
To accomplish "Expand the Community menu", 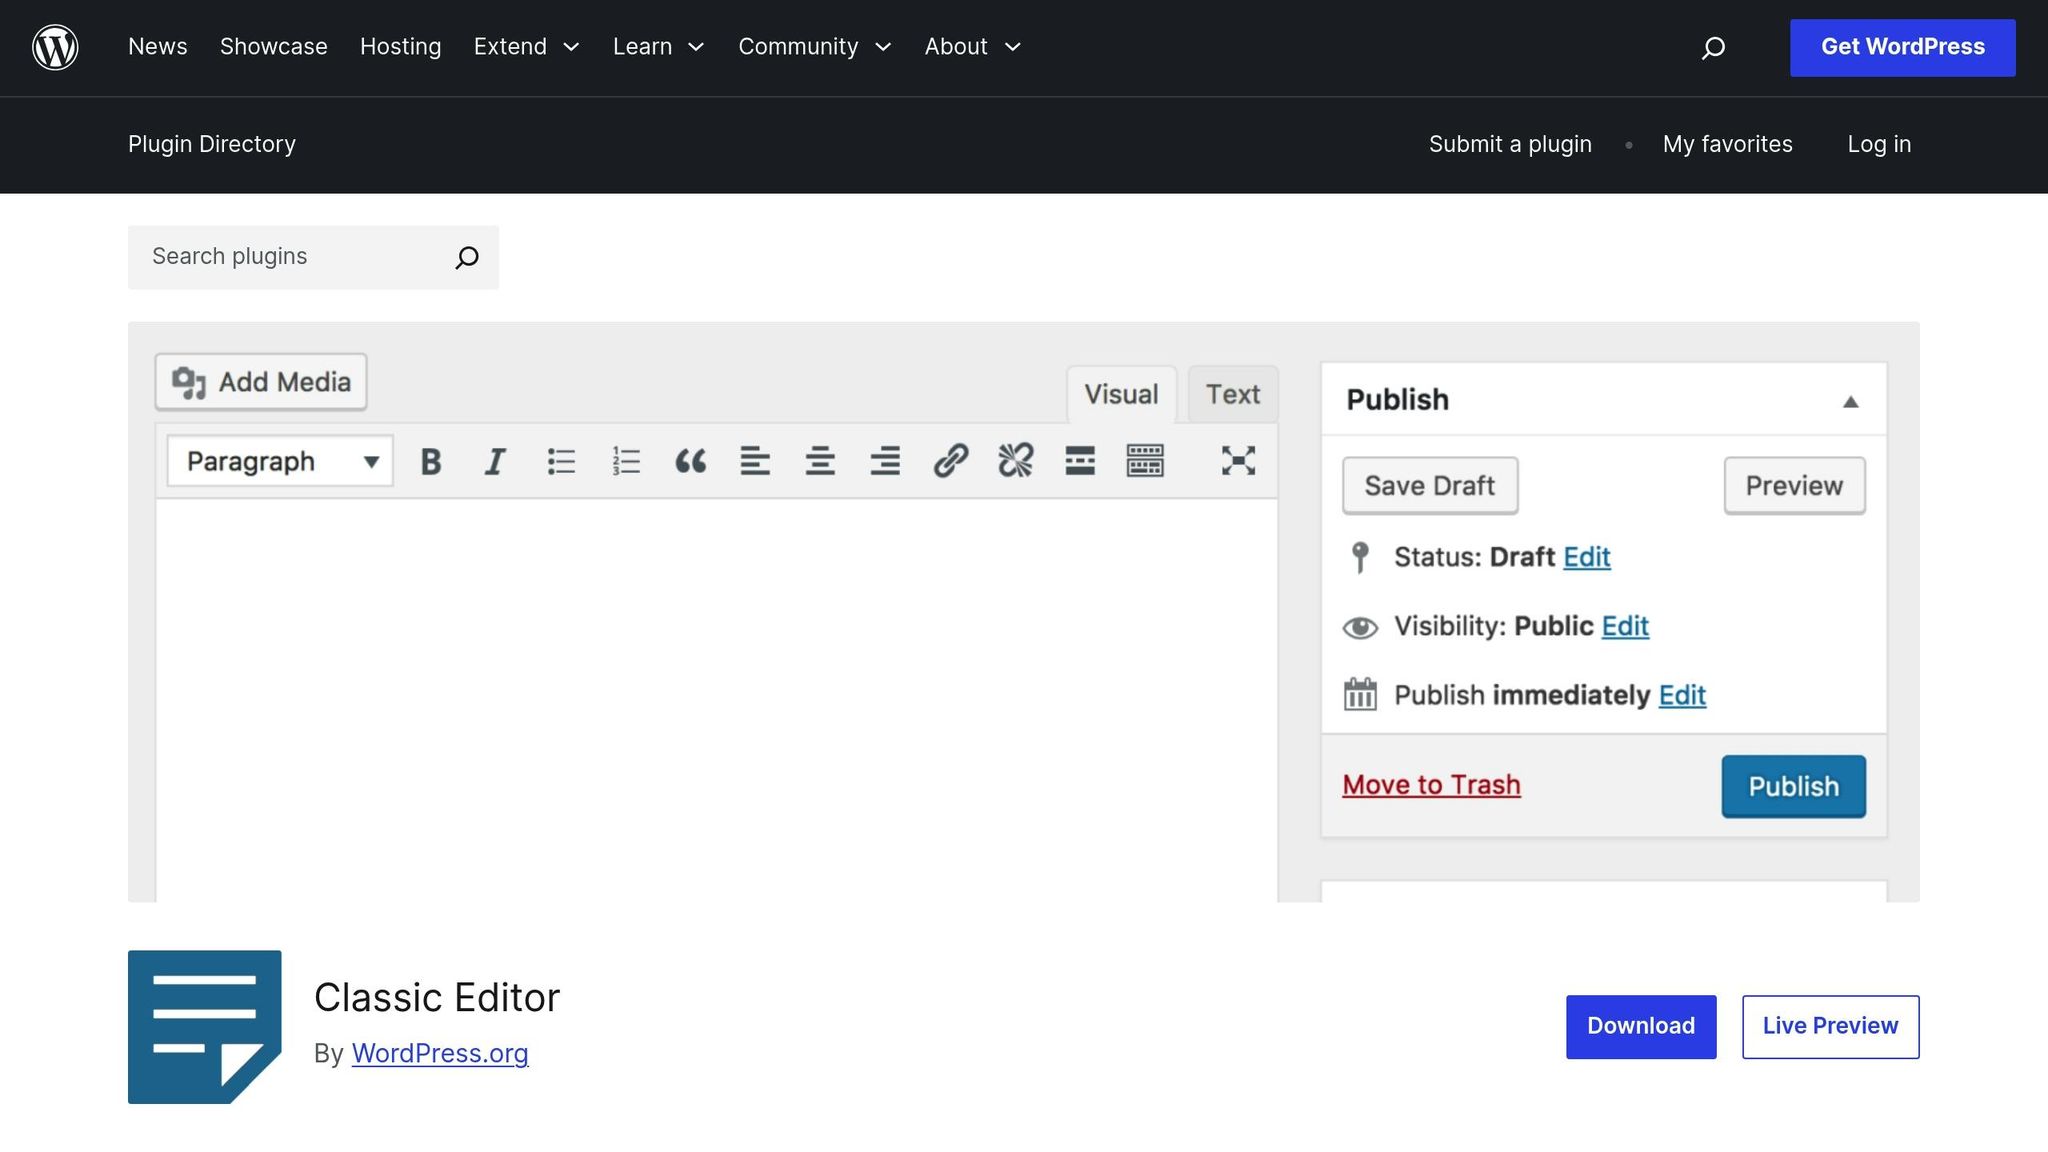I will click(x=815, y=47).
